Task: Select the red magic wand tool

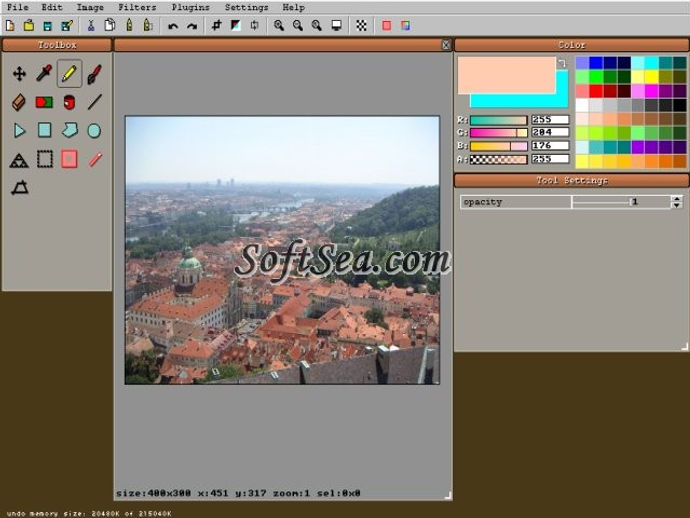Action: pos(94,159)
